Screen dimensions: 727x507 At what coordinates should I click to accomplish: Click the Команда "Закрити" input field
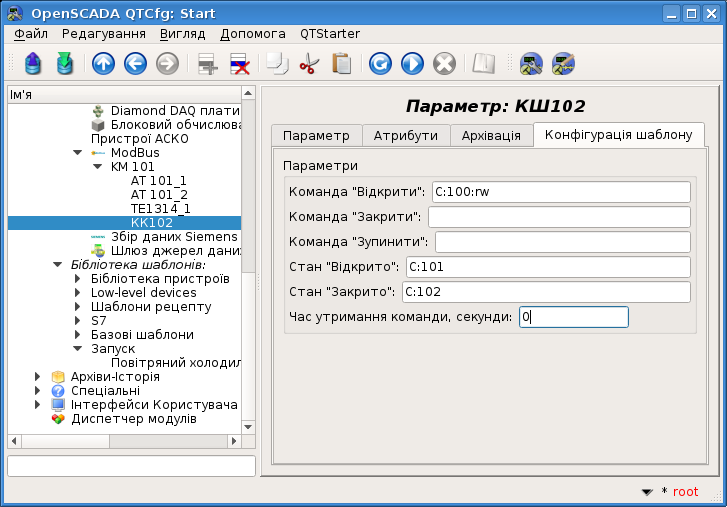click(559, 217)
